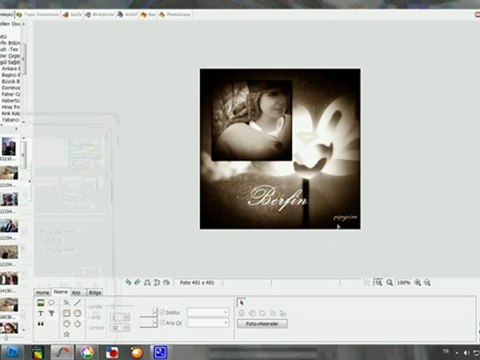Switch to the Home tab
Viewport: 480px width, 360px height.
pos(42,293)
